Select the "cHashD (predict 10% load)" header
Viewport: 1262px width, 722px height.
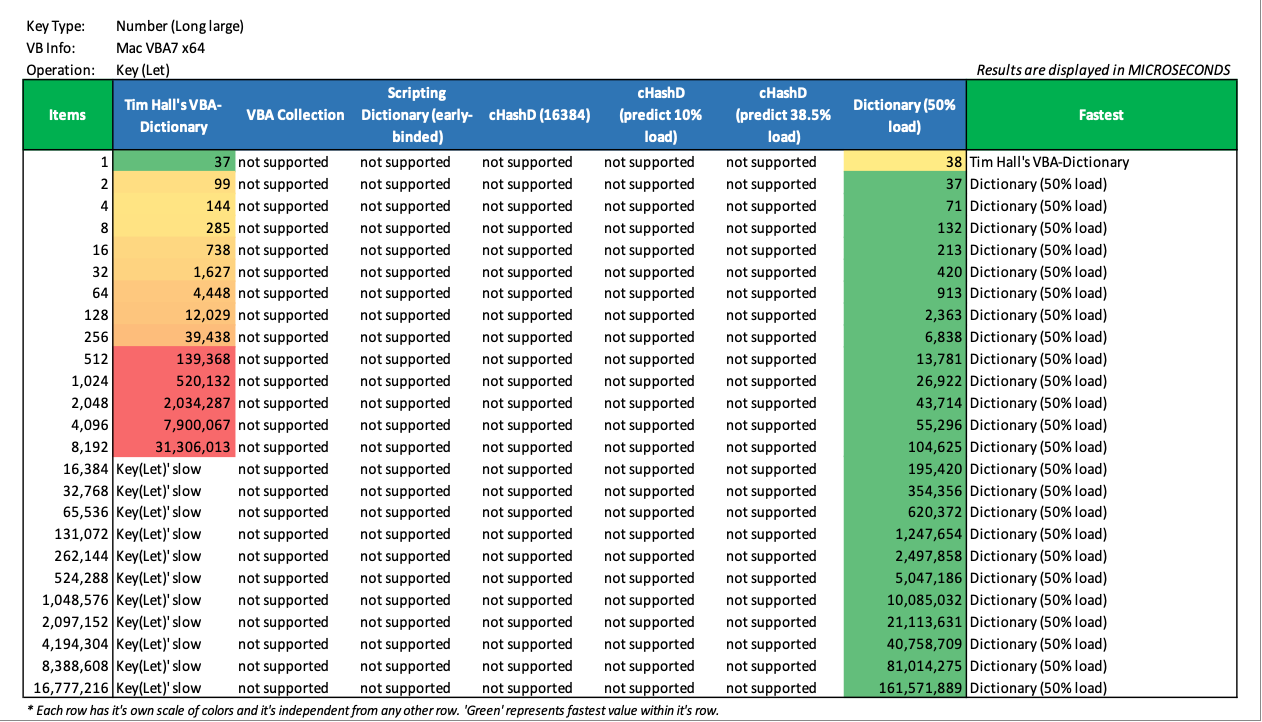[x=661, y=115]
